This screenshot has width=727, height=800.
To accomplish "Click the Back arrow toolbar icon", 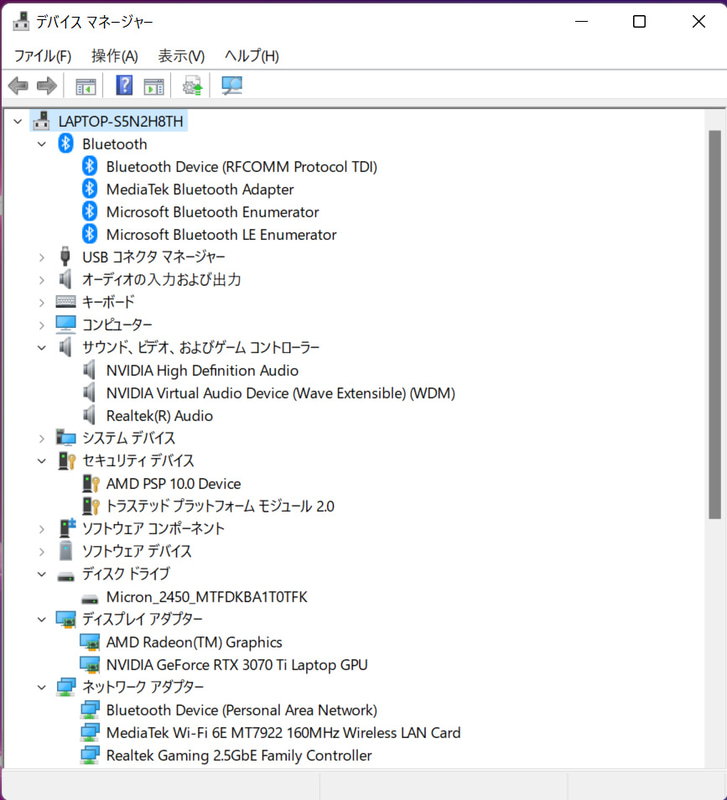I will click(18, 86).
